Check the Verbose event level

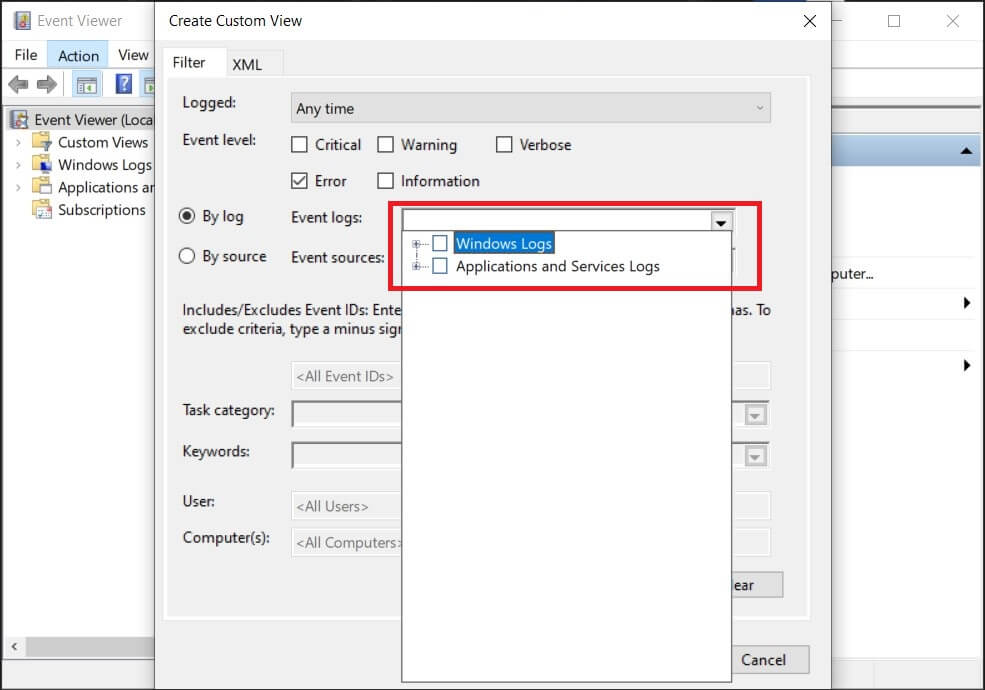tap(505, 144)
